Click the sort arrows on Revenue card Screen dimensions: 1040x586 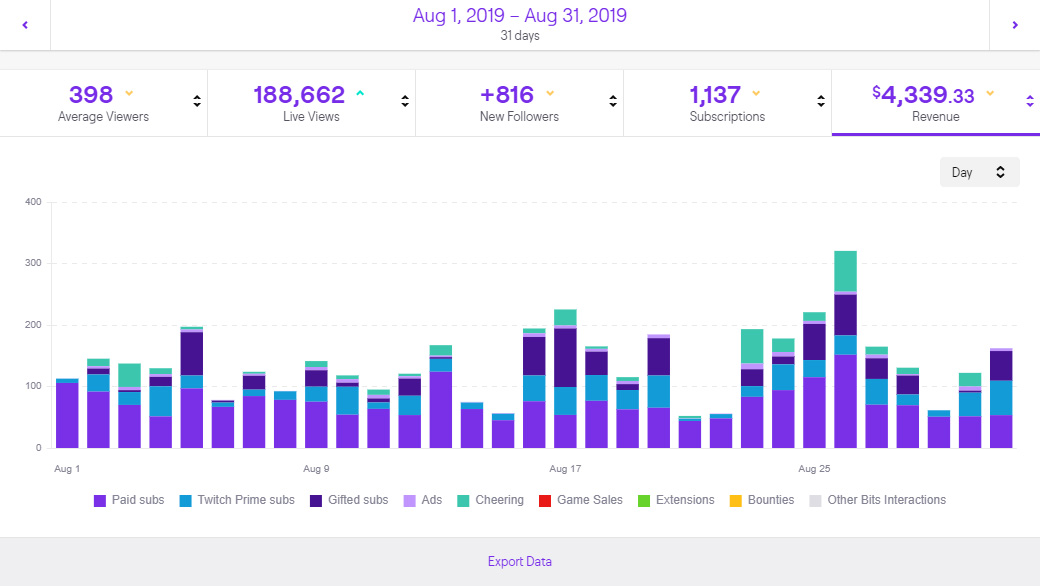tap(1028, 101)
